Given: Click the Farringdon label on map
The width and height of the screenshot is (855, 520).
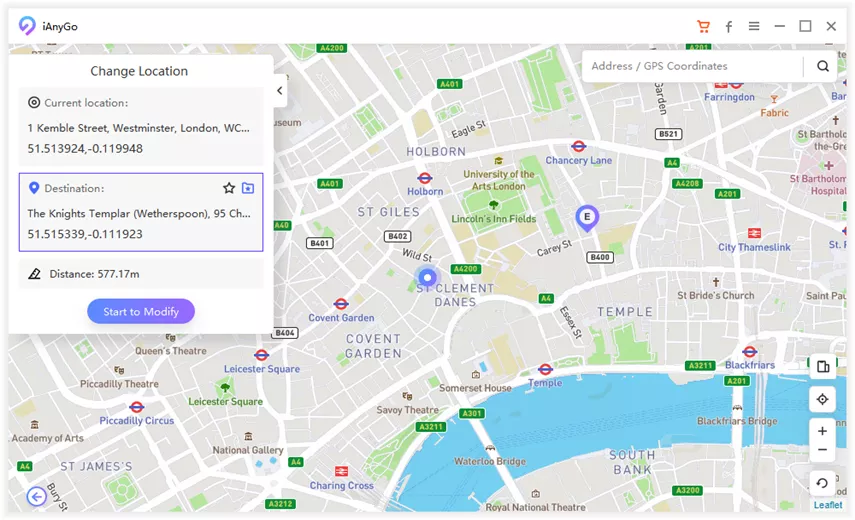Looking at the screenshot, I should click(730, 97).
